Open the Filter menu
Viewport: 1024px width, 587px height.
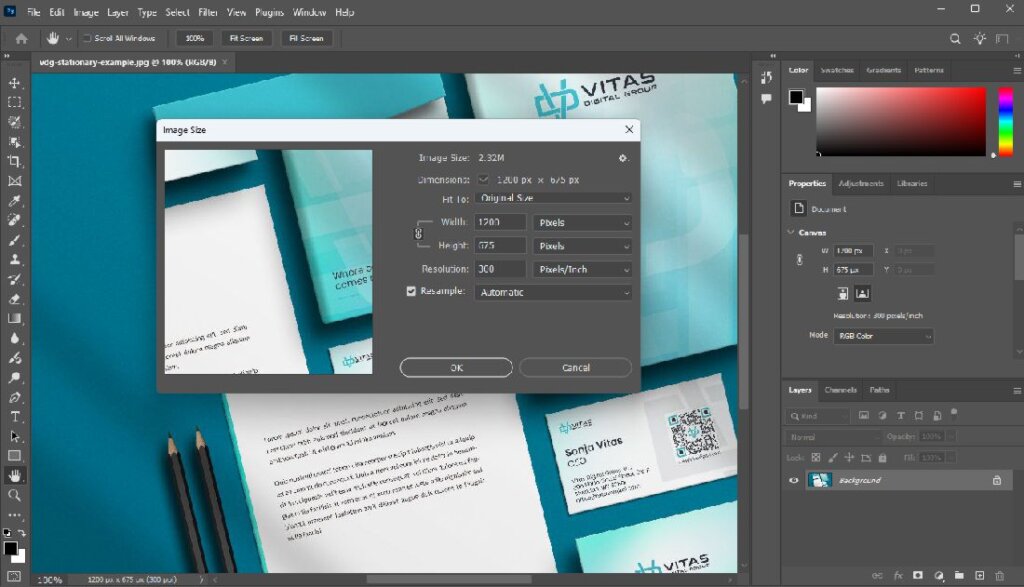click(x=208, y=12)
